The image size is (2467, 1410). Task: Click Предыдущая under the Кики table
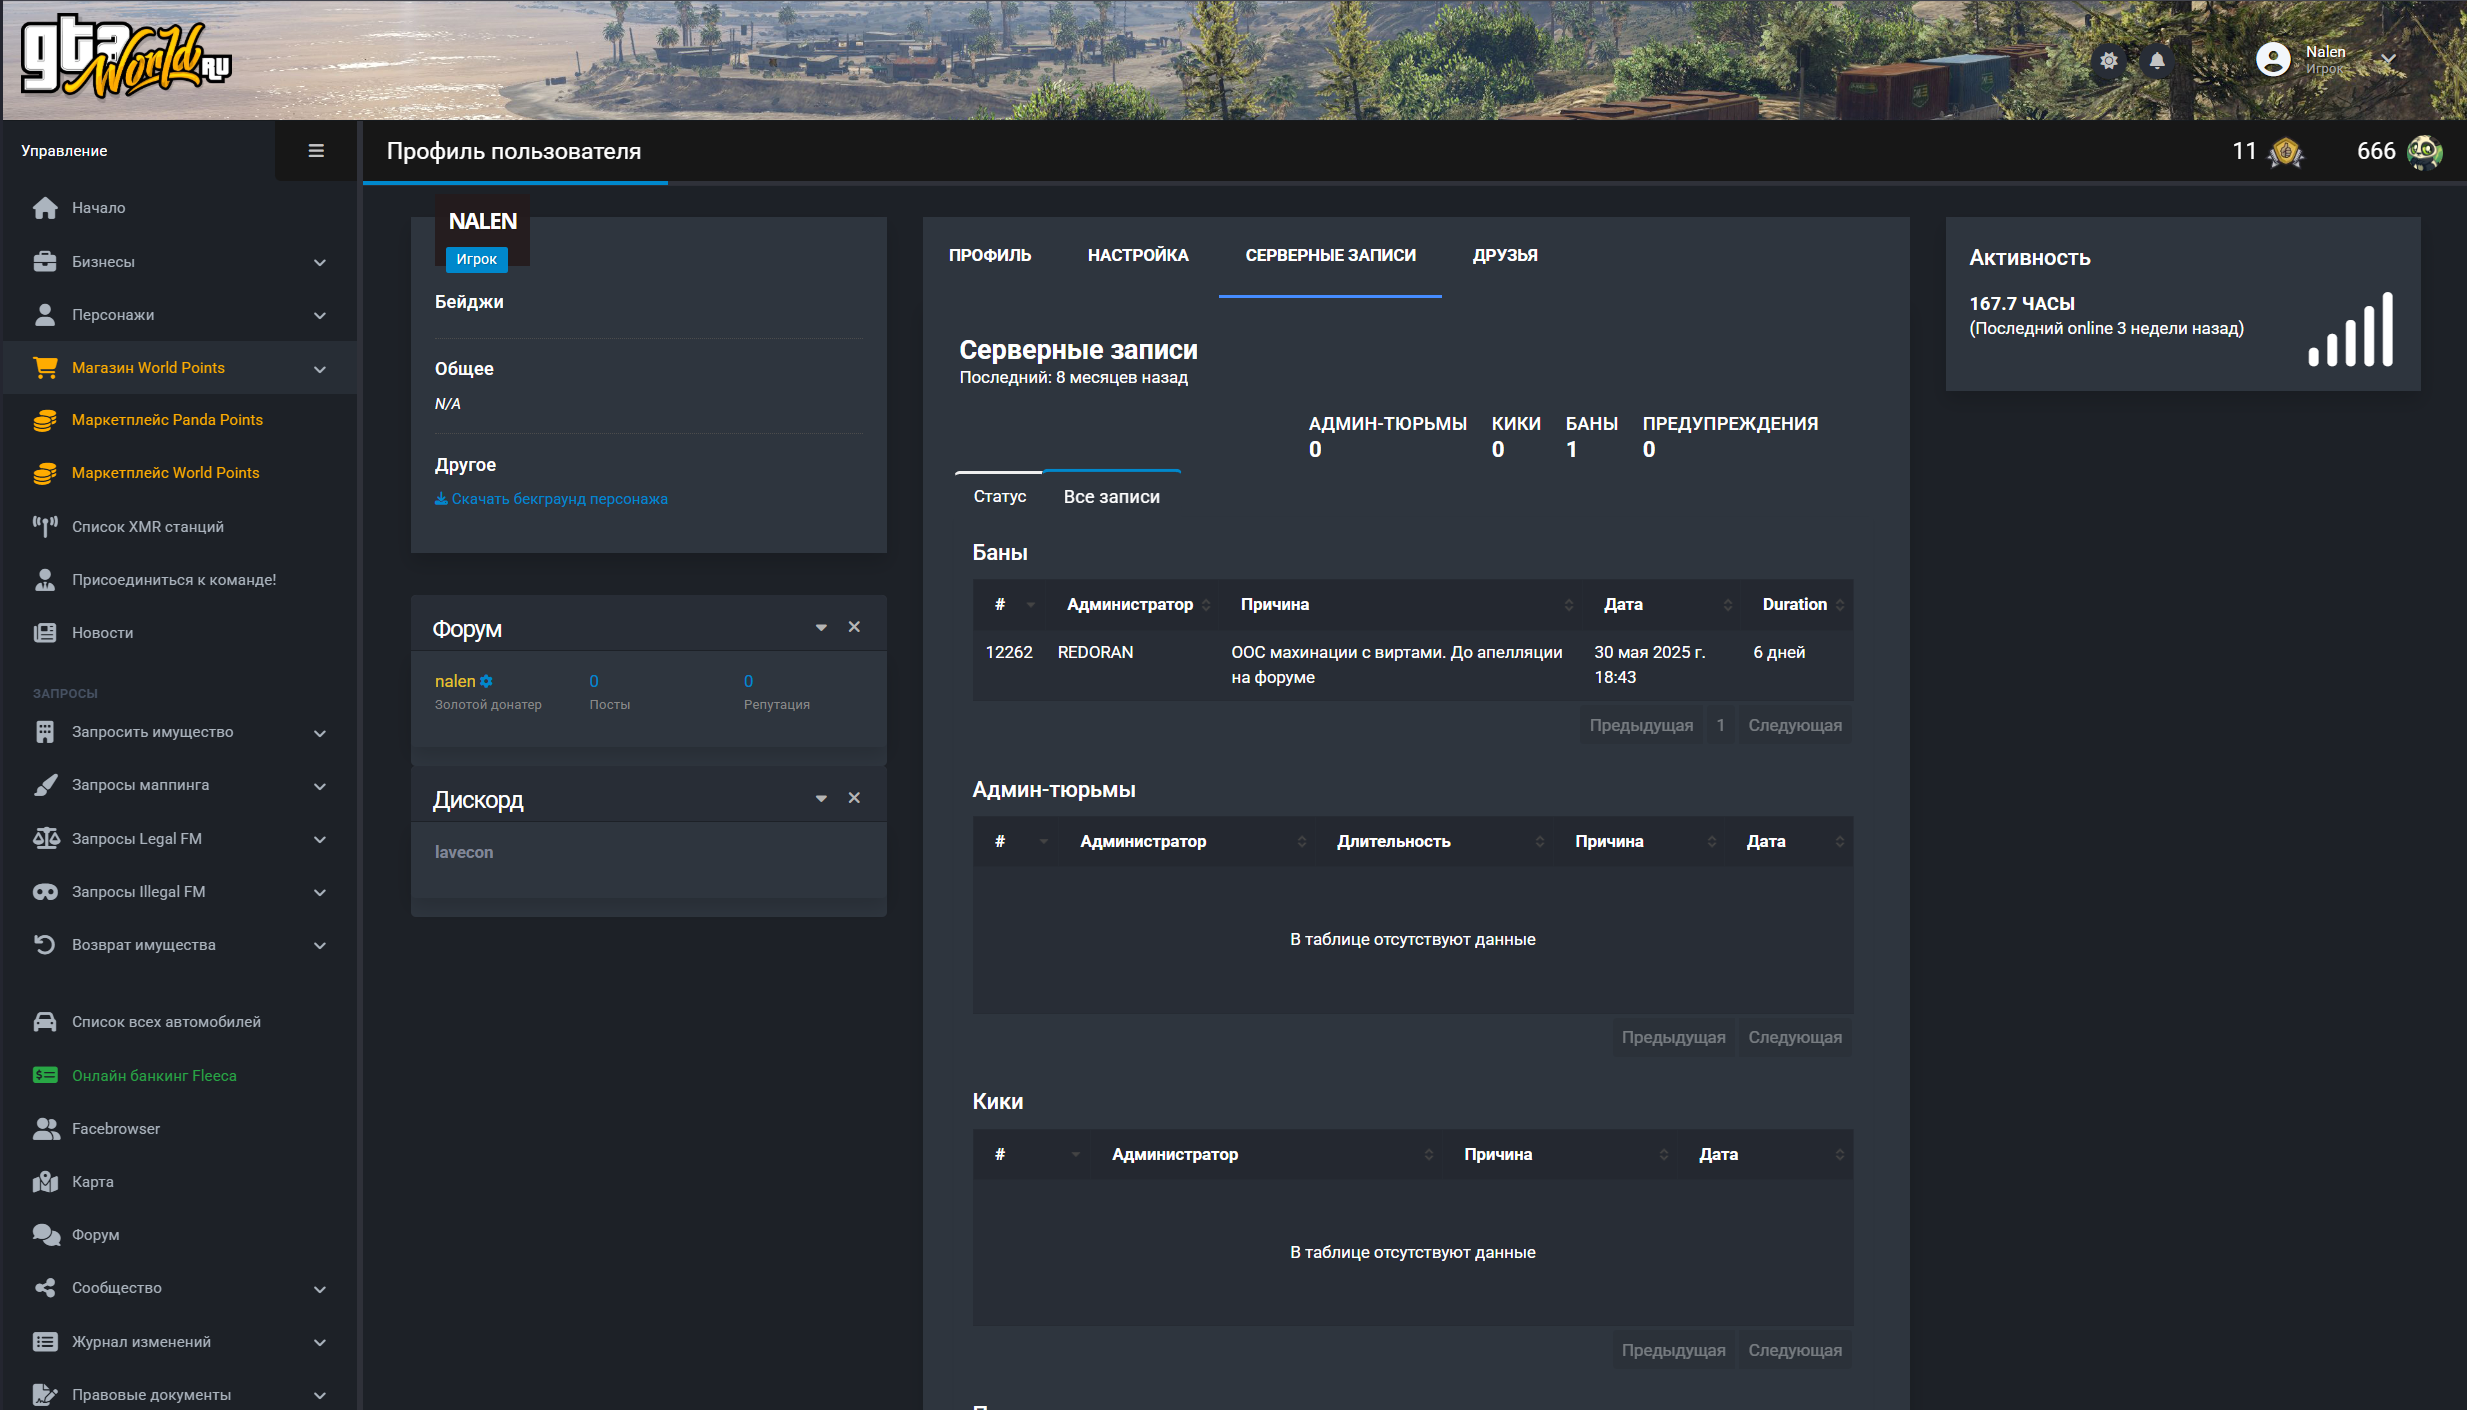pos(1673,1350)
